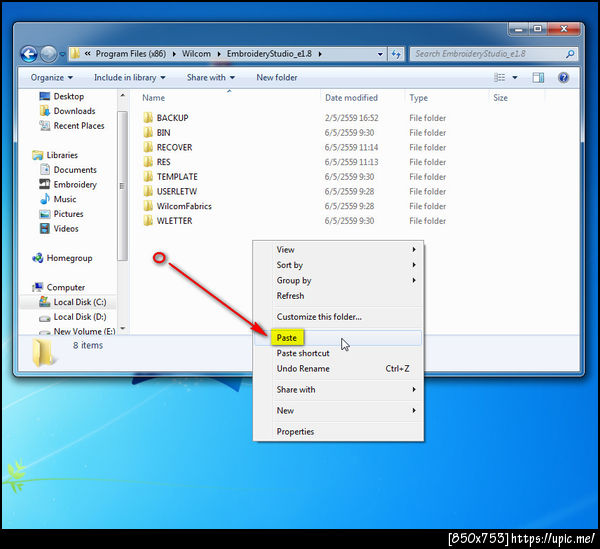Click the Forward navigation arrow button

coord(48,54)
